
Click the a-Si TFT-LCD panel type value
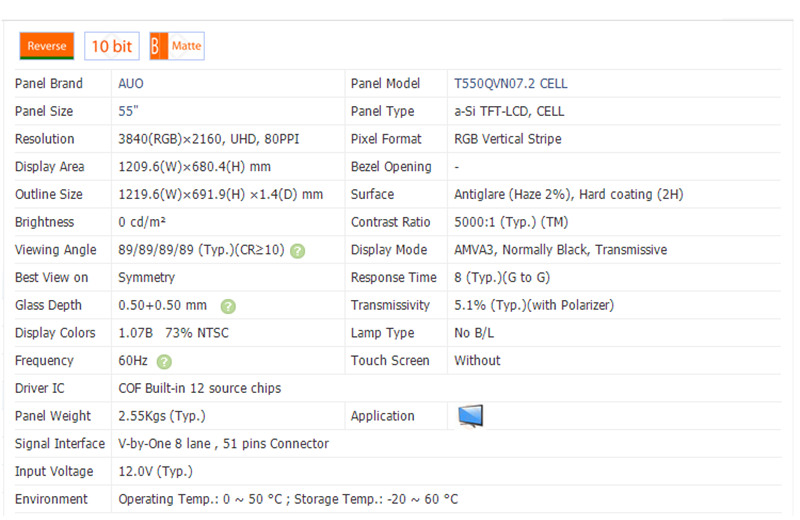coord(508,112)
